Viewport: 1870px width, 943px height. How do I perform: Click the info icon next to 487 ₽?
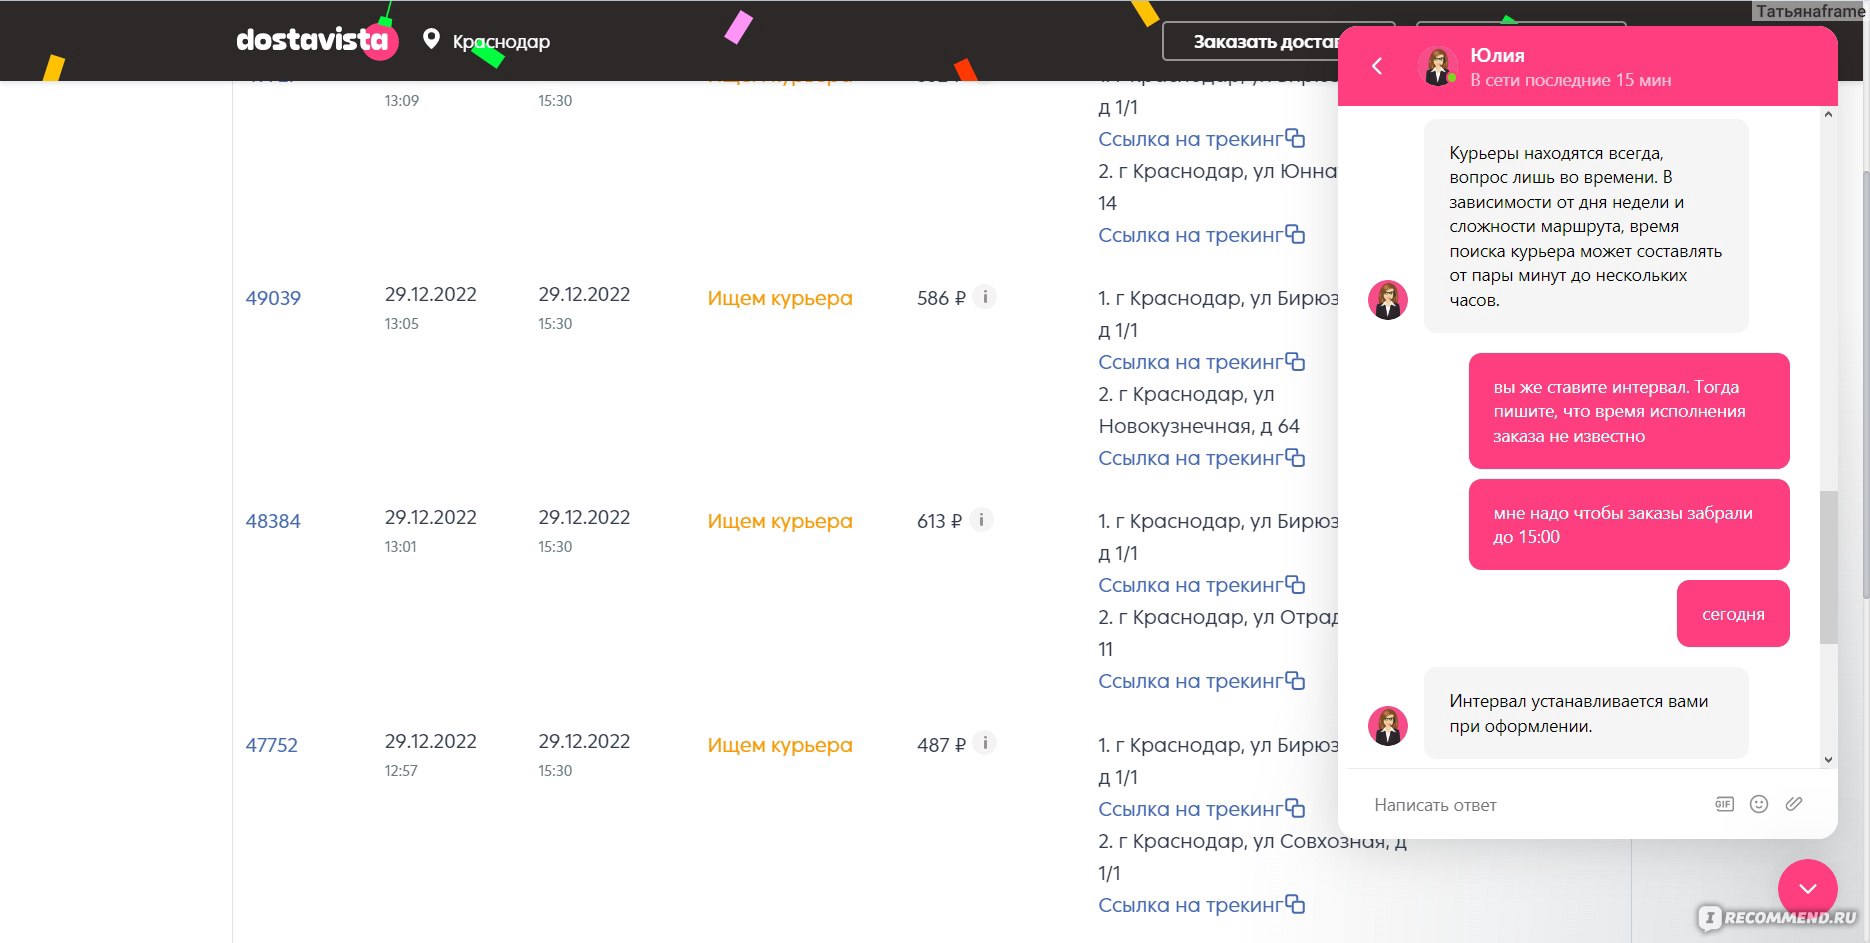click(985, 743)
